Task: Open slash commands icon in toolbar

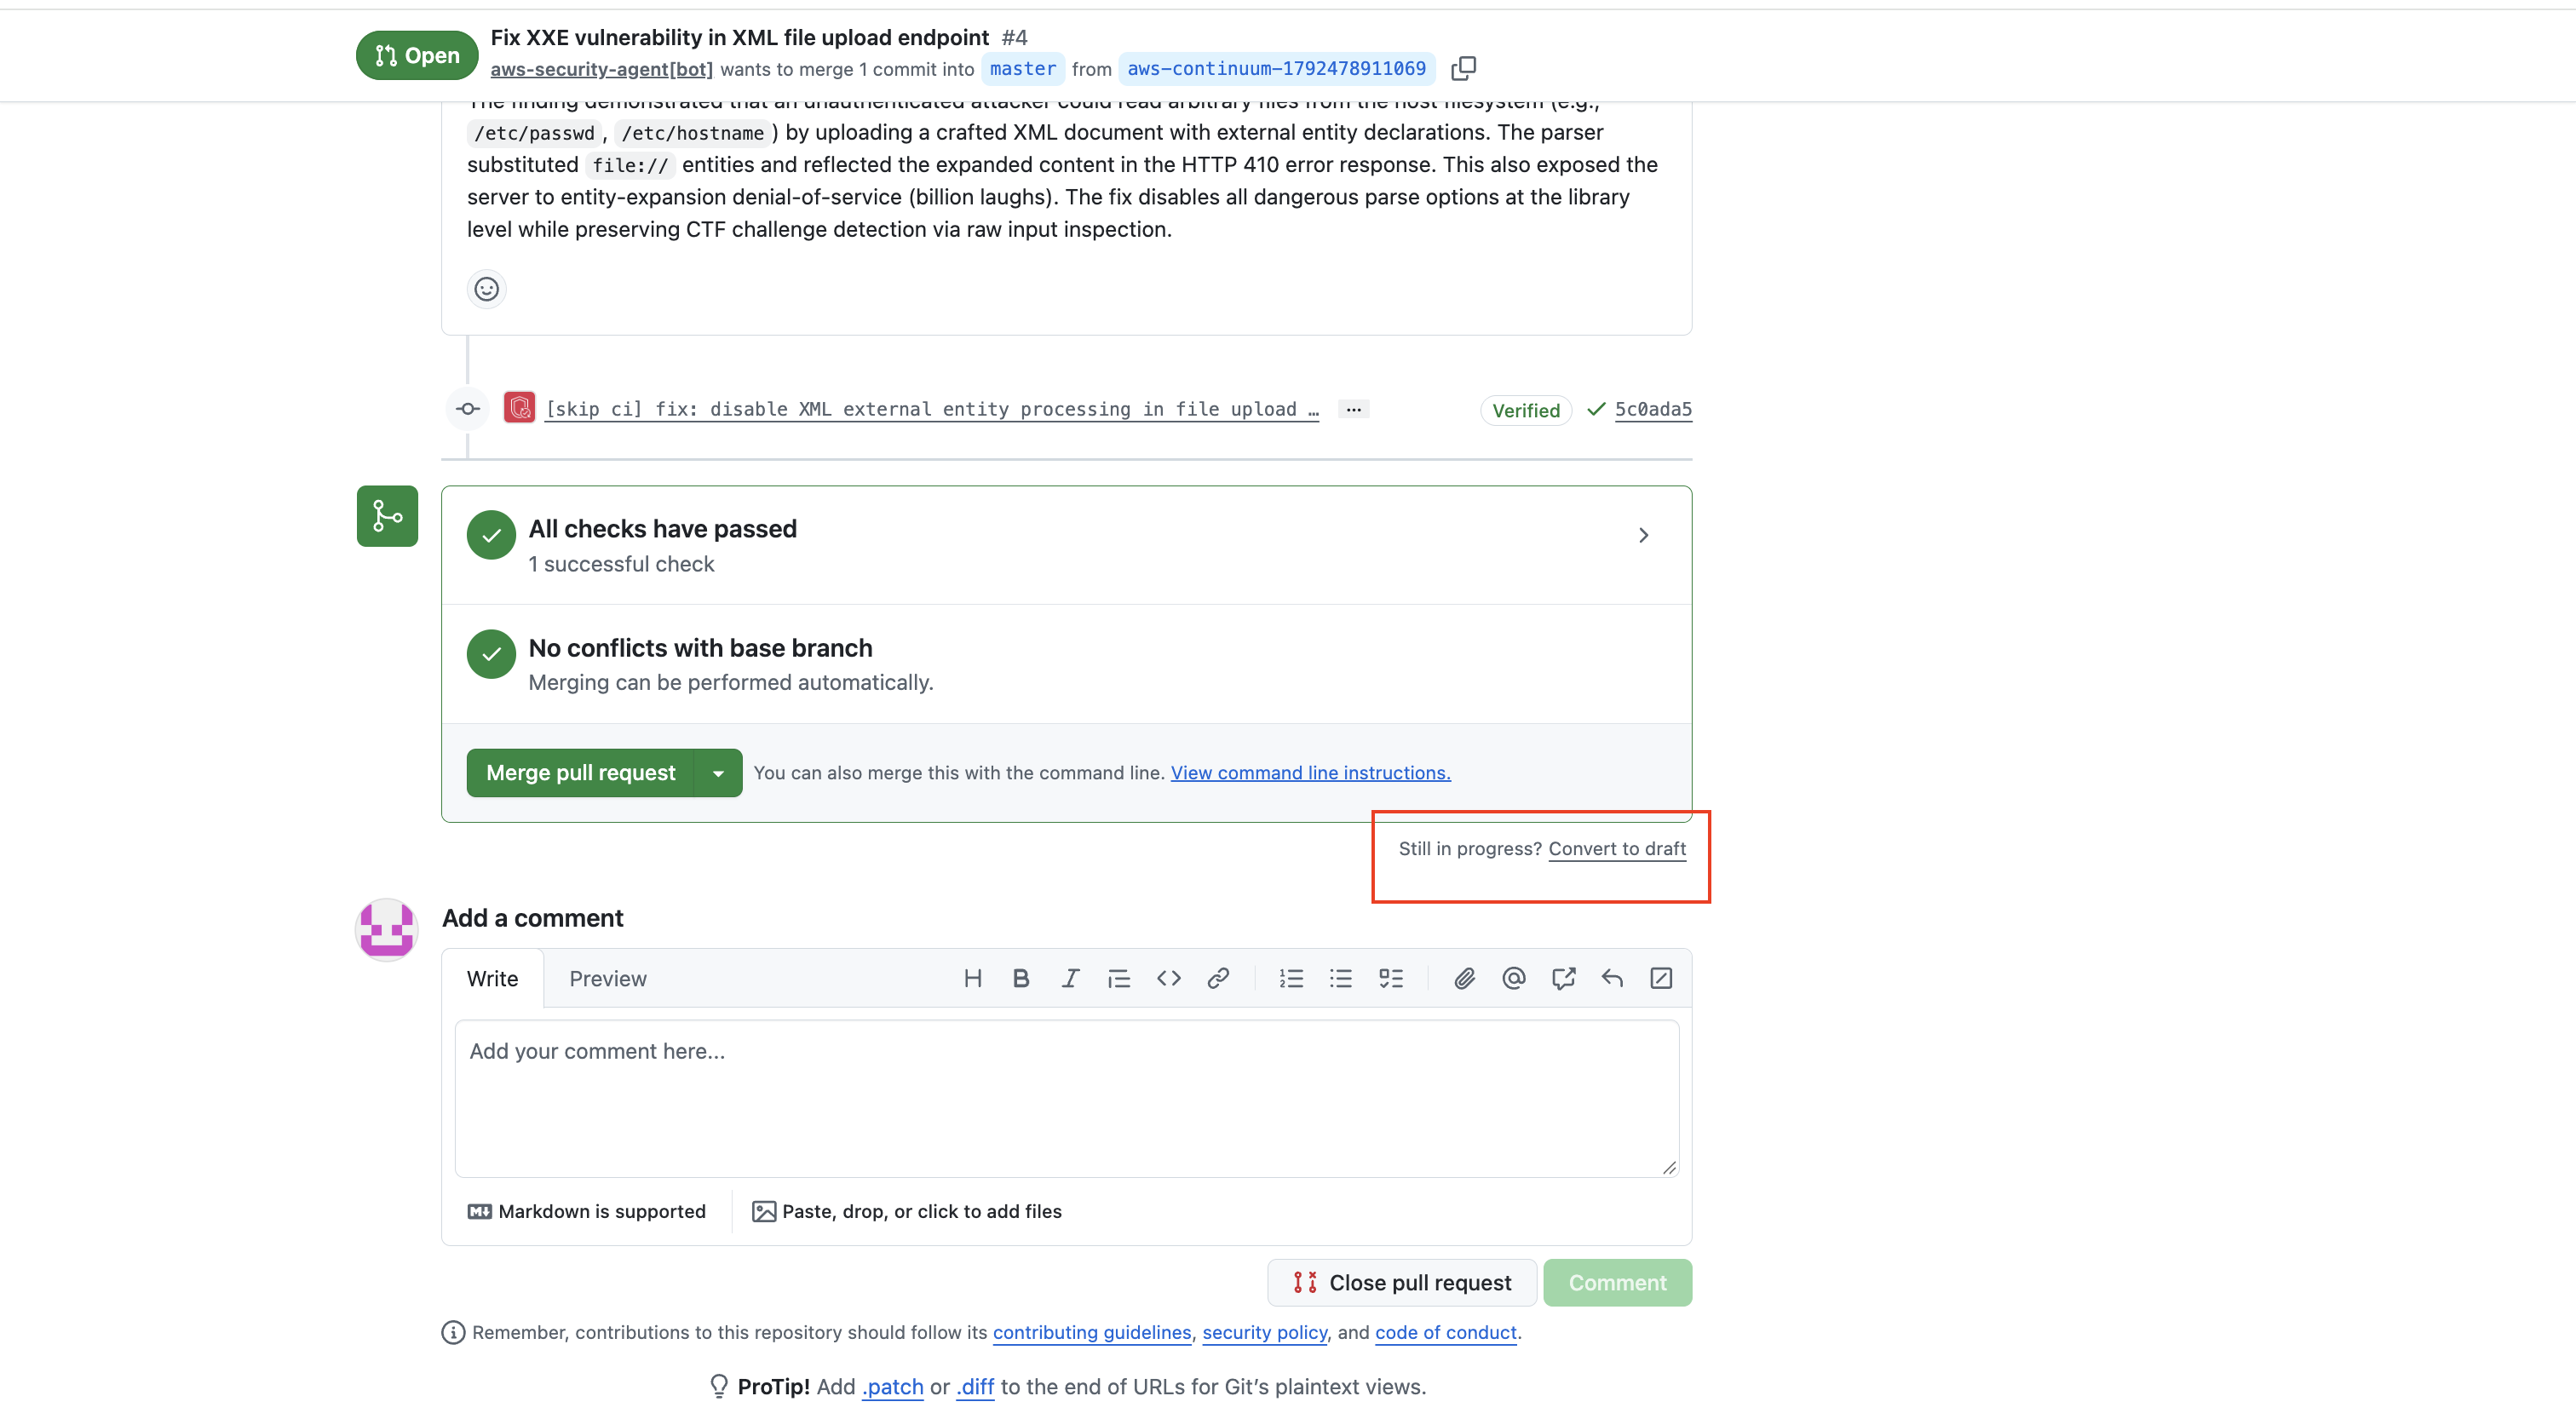Action: [1661, 978]
